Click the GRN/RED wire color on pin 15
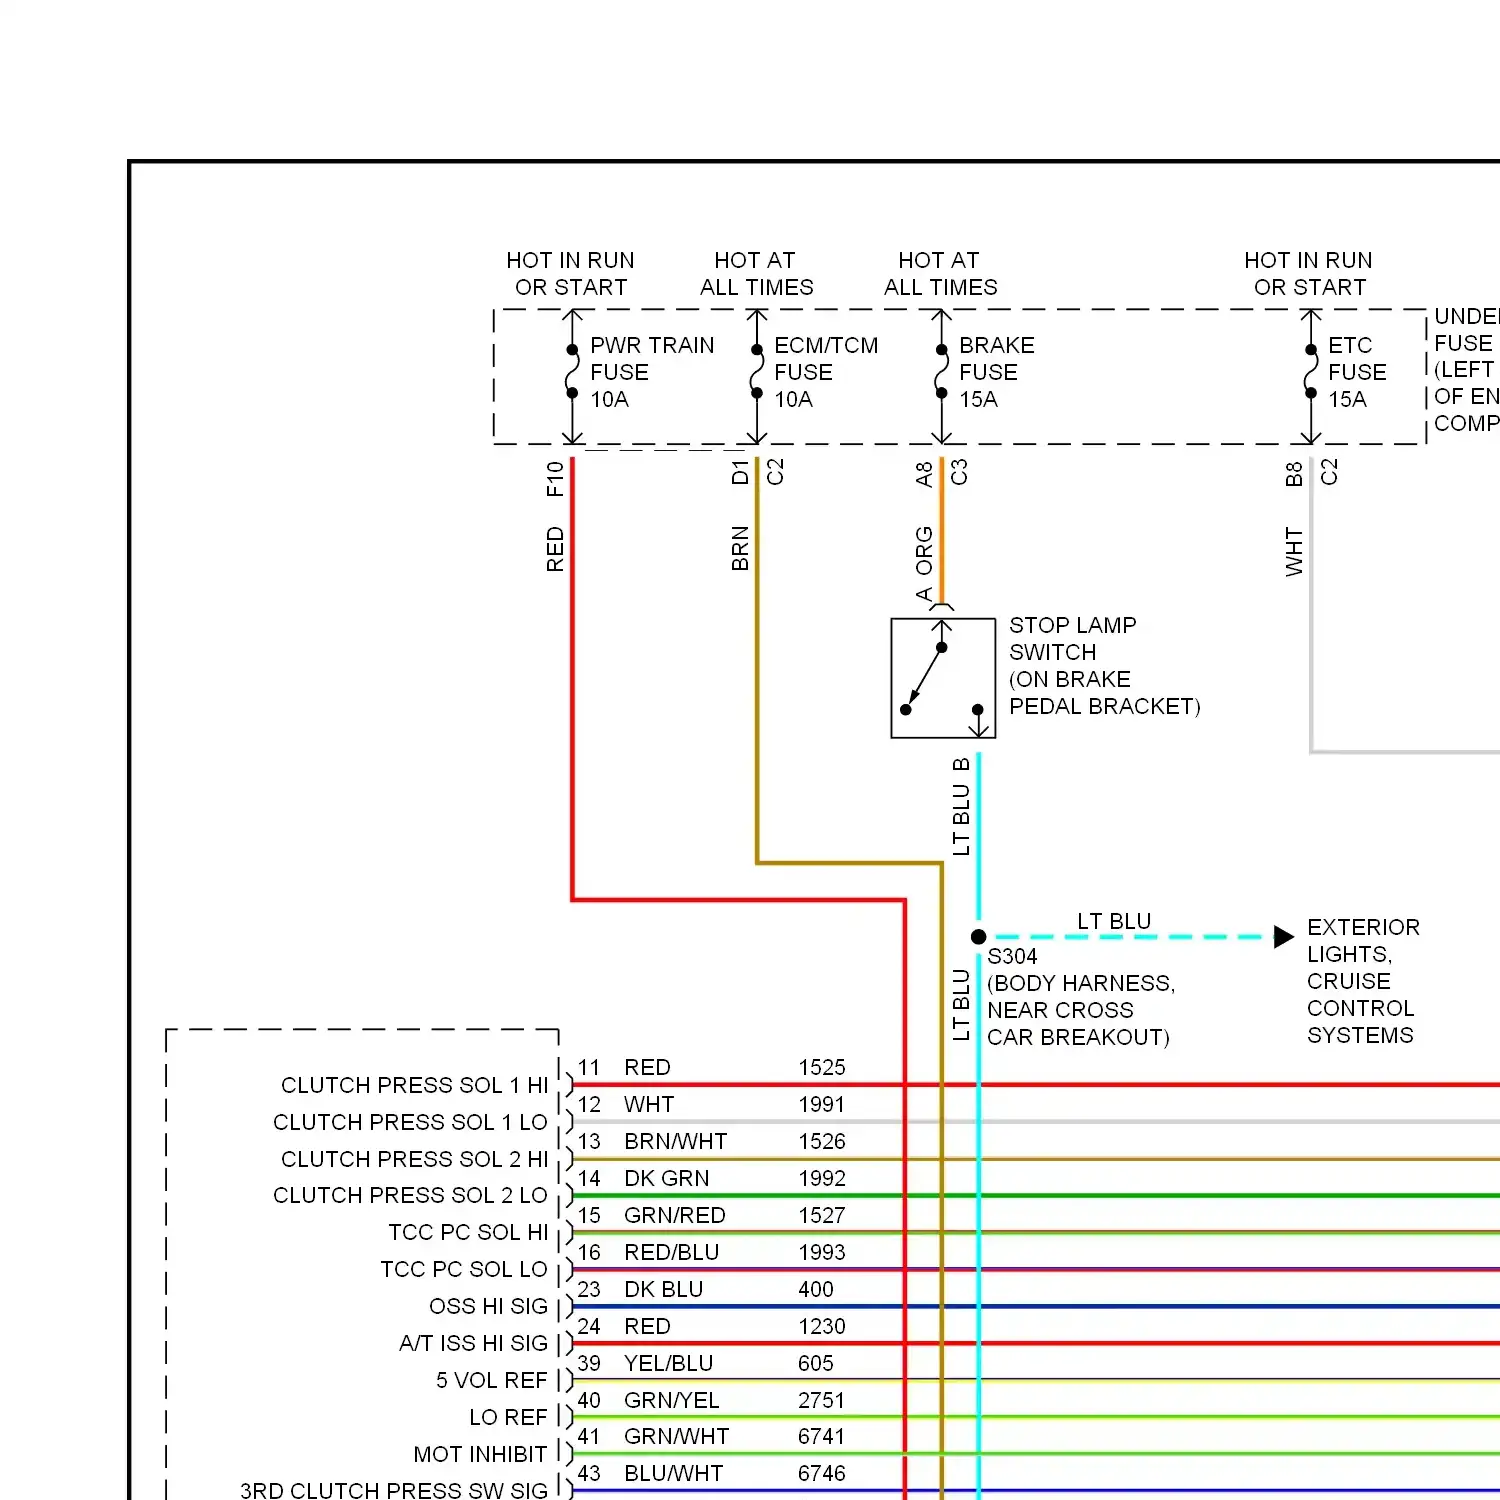Screen dimensions: 1500x1500 tap(674, 1215)
